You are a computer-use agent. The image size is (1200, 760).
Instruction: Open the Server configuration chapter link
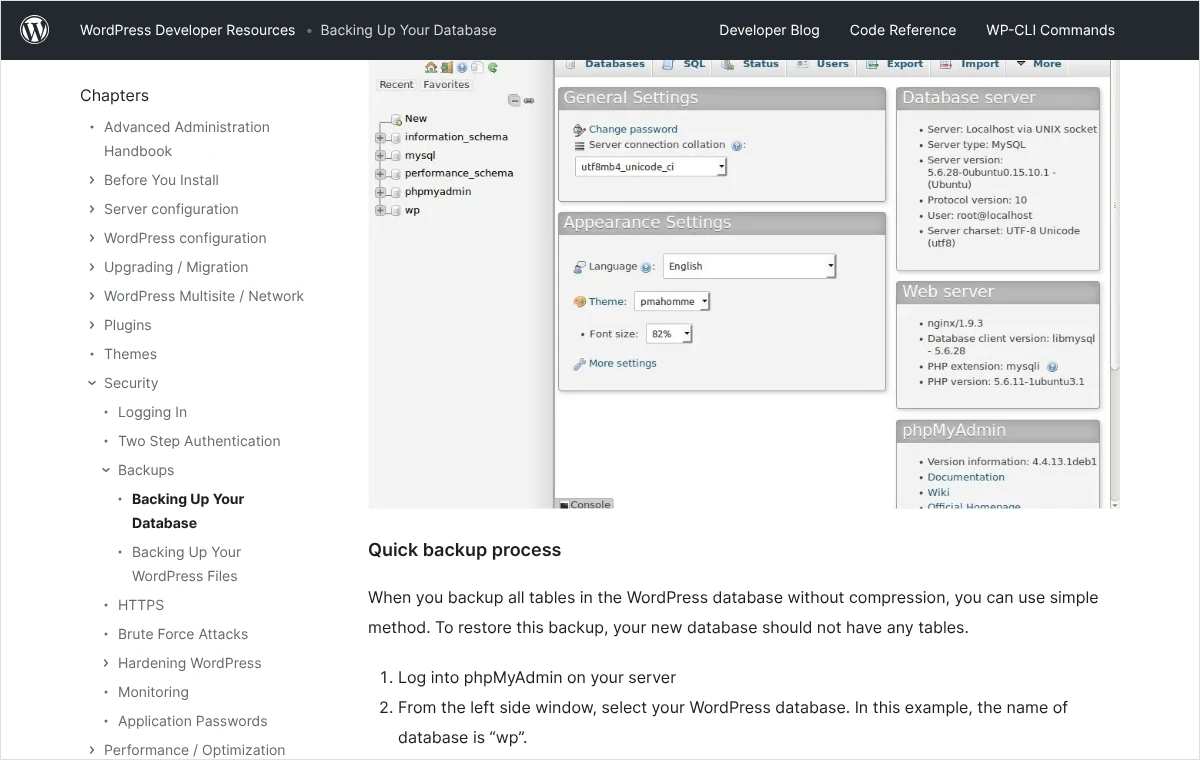[x=171, y=209]
